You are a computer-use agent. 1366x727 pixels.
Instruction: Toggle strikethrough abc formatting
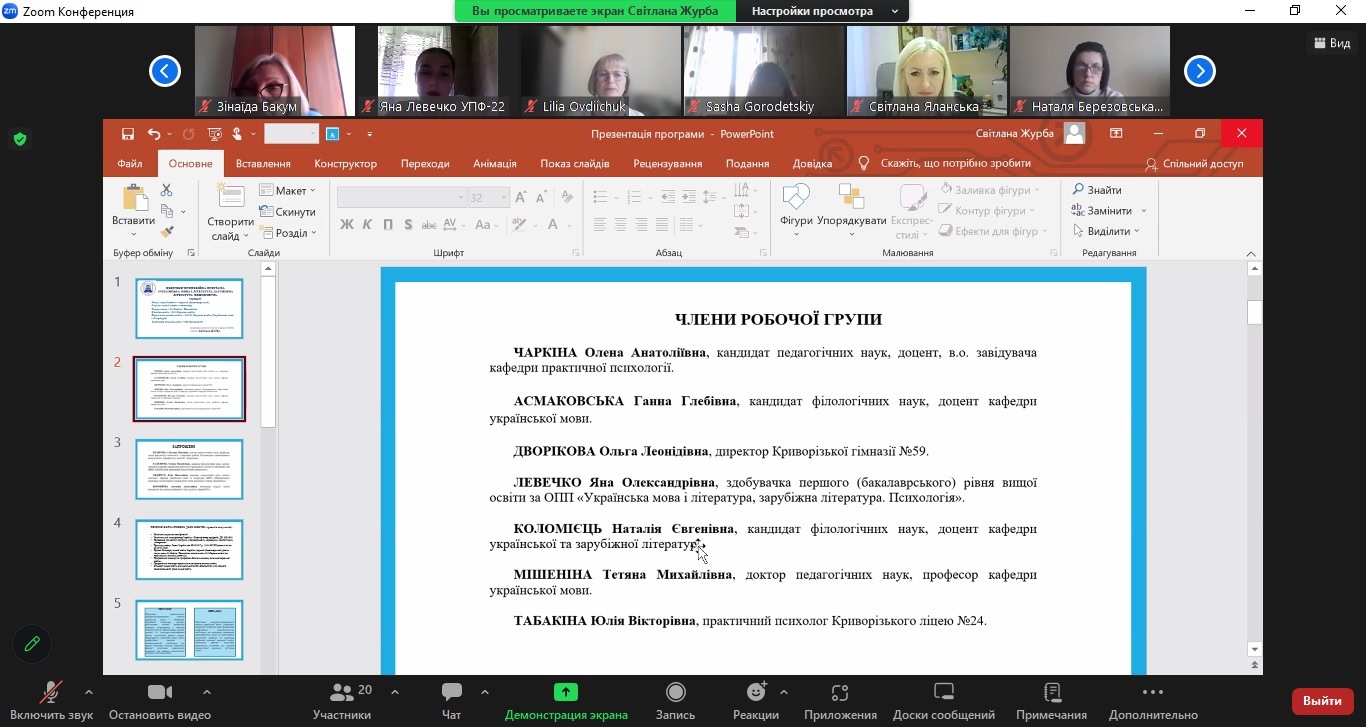point(431,224)
